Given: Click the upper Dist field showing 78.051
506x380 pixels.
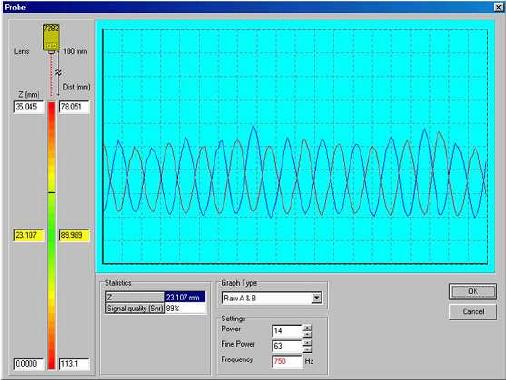Looking at the screenshot, I should pyautogui.click(x=74, y=107).
